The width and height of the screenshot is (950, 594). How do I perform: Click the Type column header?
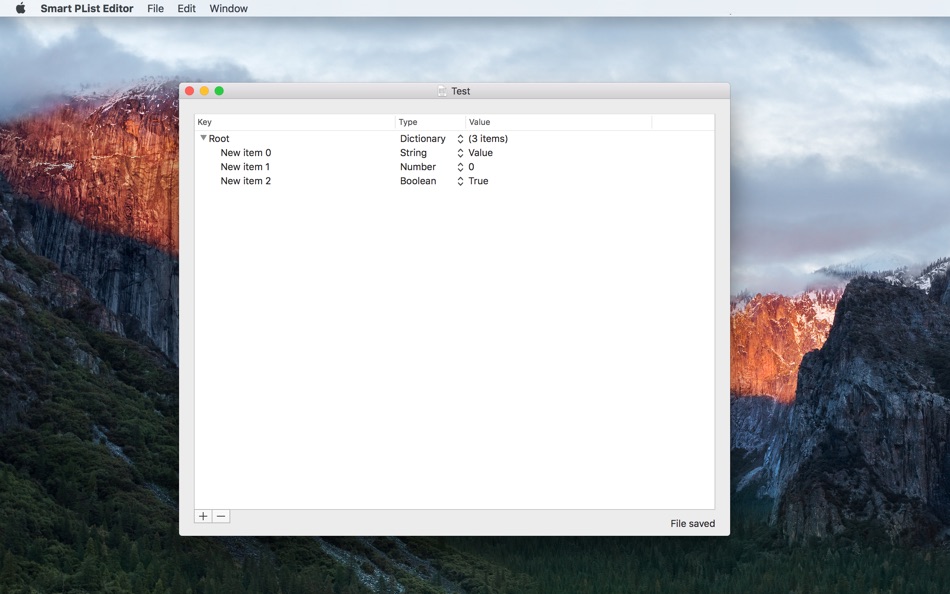tap(430, 122)
